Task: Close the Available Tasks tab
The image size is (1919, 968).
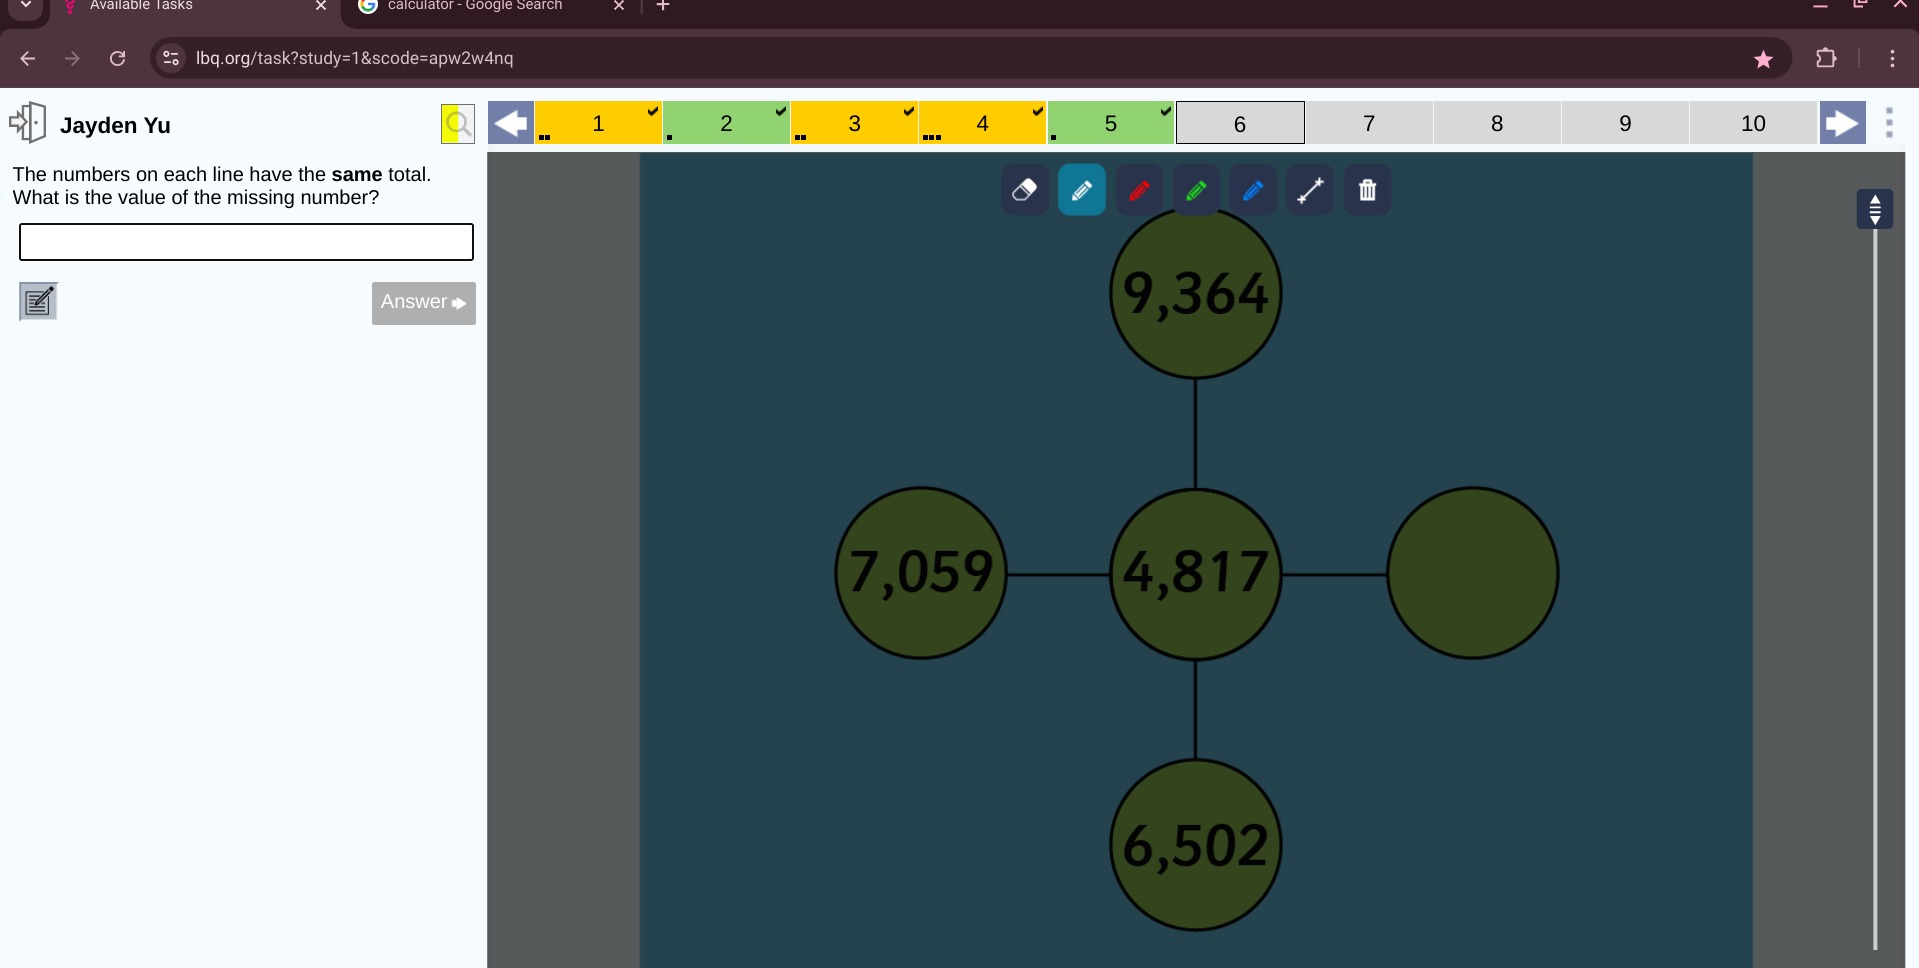Action: 321,6
